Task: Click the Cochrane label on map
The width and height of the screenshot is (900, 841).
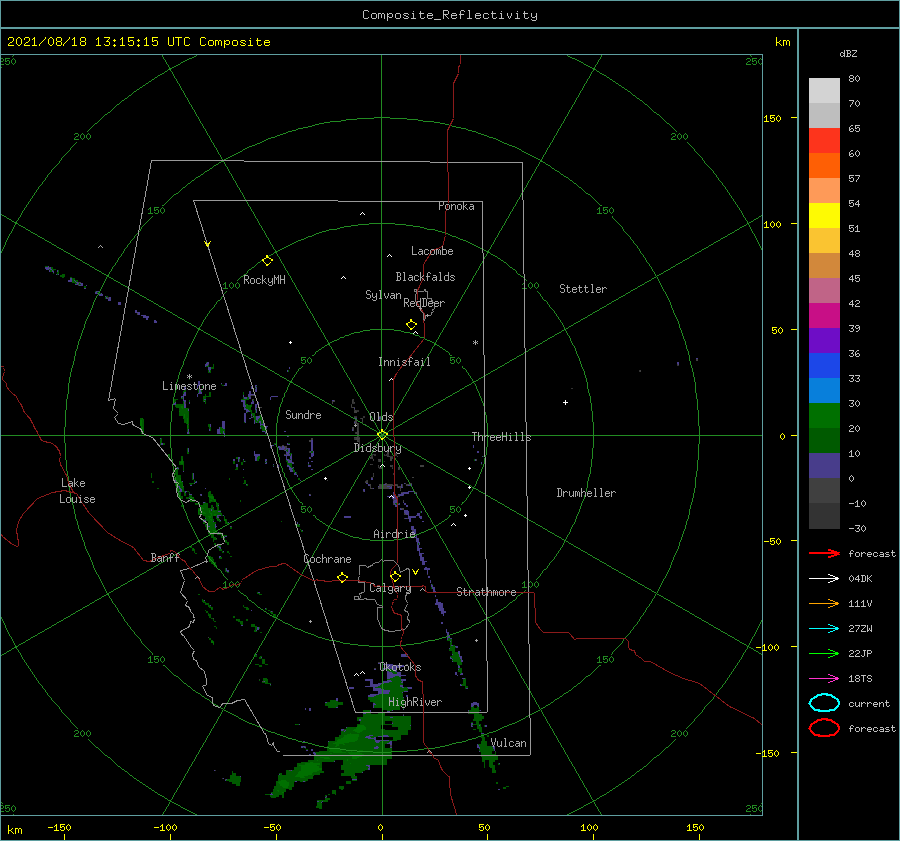Action: pyautogui.click(x=327, y=559)
